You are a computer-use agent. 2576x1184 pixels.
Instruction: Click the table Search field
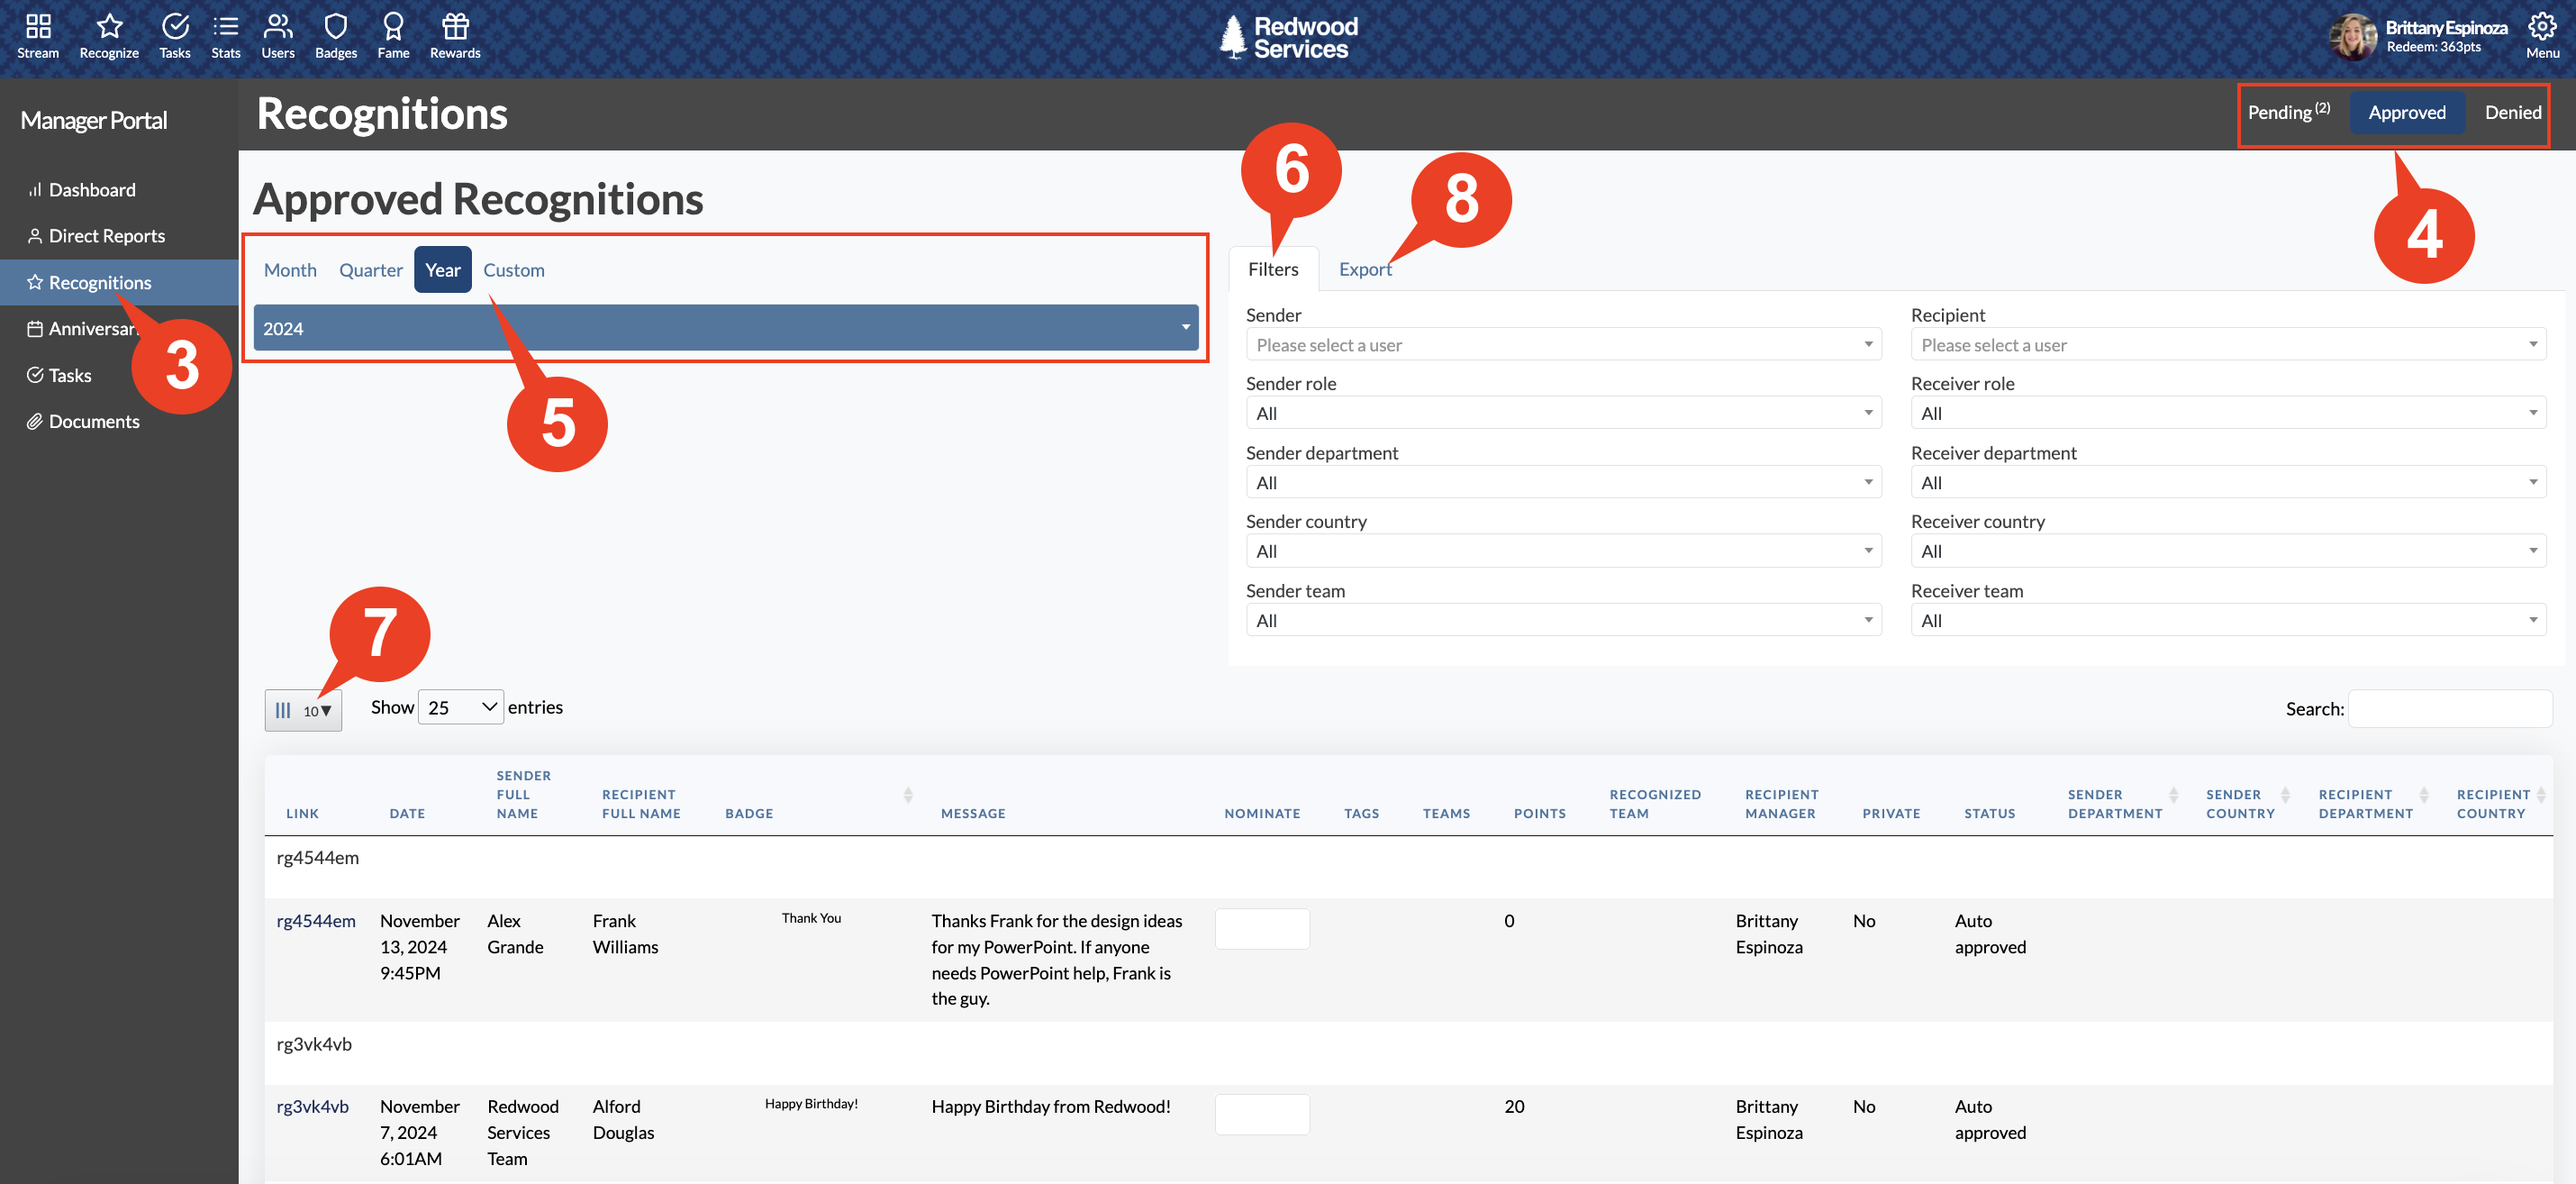(x=2449, y=708)
